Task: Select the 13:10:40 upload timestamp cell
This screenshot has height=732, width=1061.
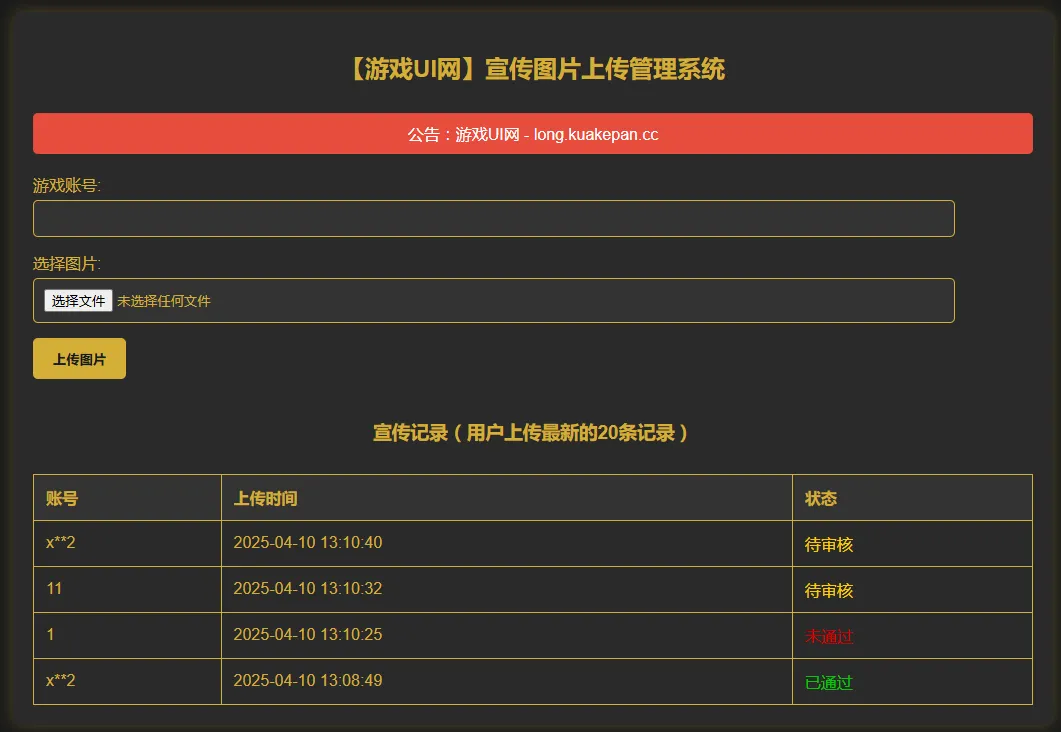Action: point(307,543)
